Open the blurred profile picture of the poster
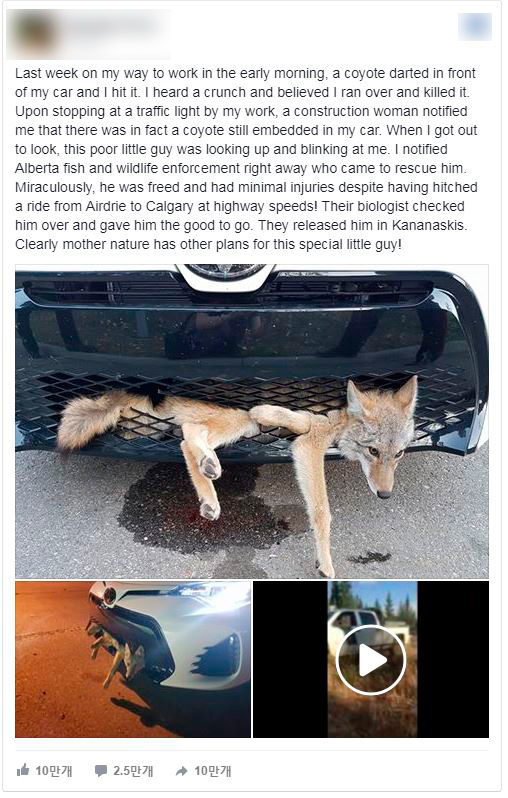Image resolution: width=508 pixels, height=798 pixels. [35, 34]
